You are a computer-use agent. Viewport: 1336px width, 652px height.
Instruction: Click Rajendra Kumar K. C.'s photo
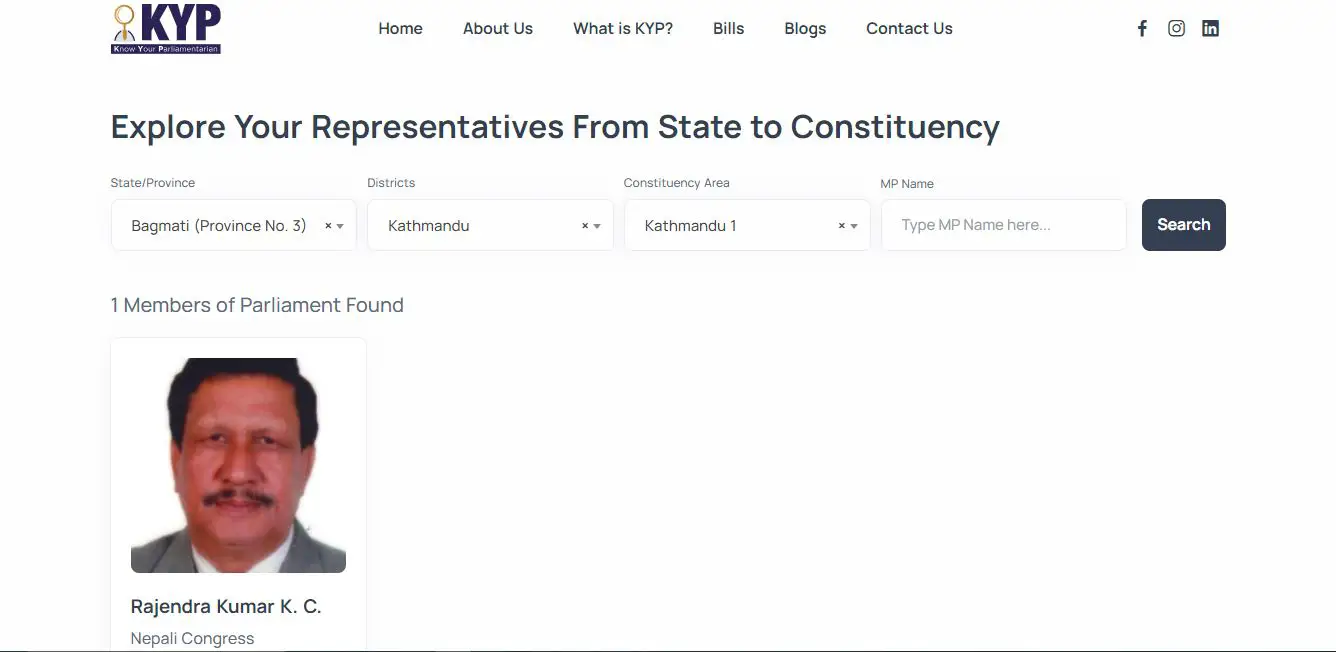(x=238, y=464)
